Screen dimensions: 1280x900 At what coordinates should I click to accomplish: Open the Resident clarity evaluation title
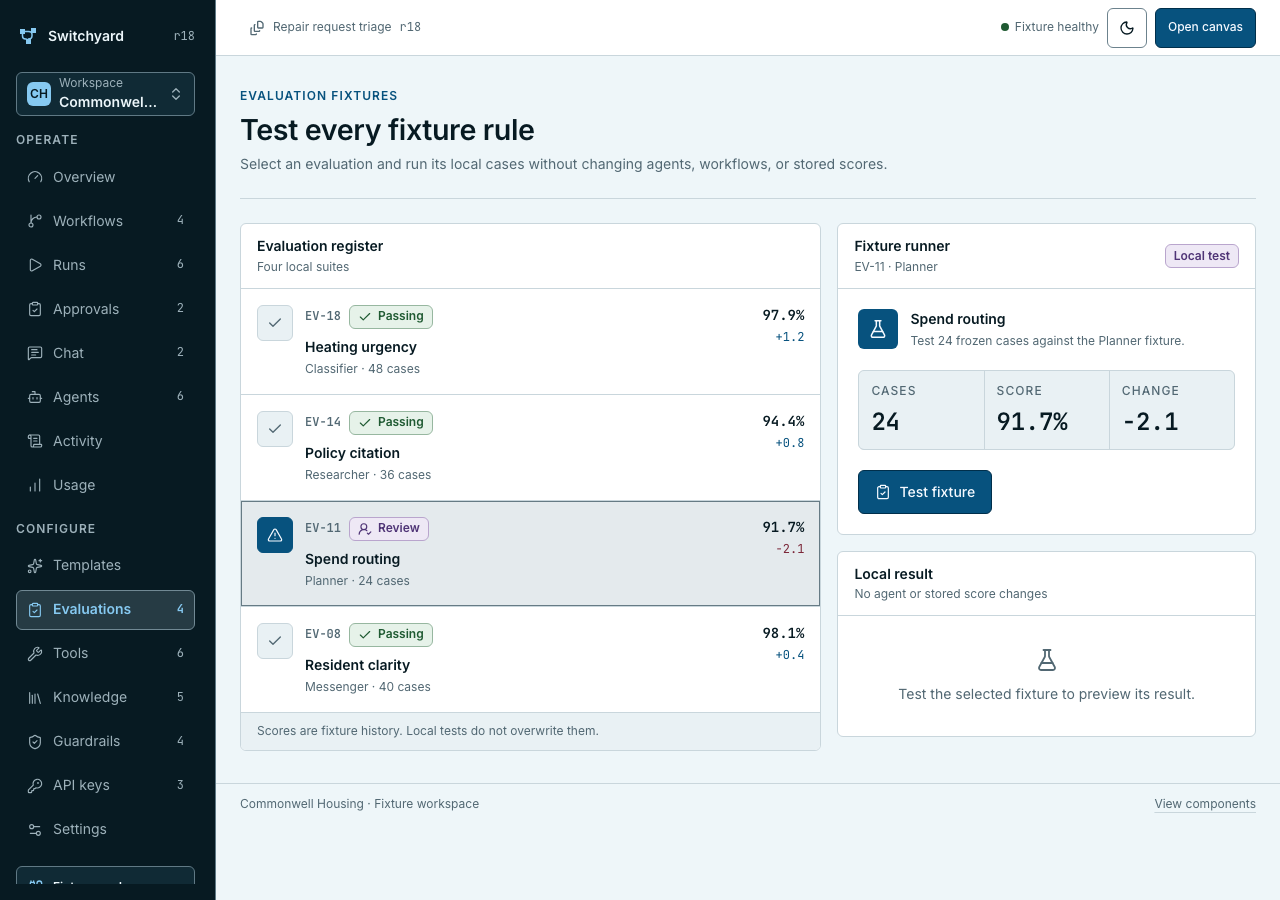coord(357,665)
